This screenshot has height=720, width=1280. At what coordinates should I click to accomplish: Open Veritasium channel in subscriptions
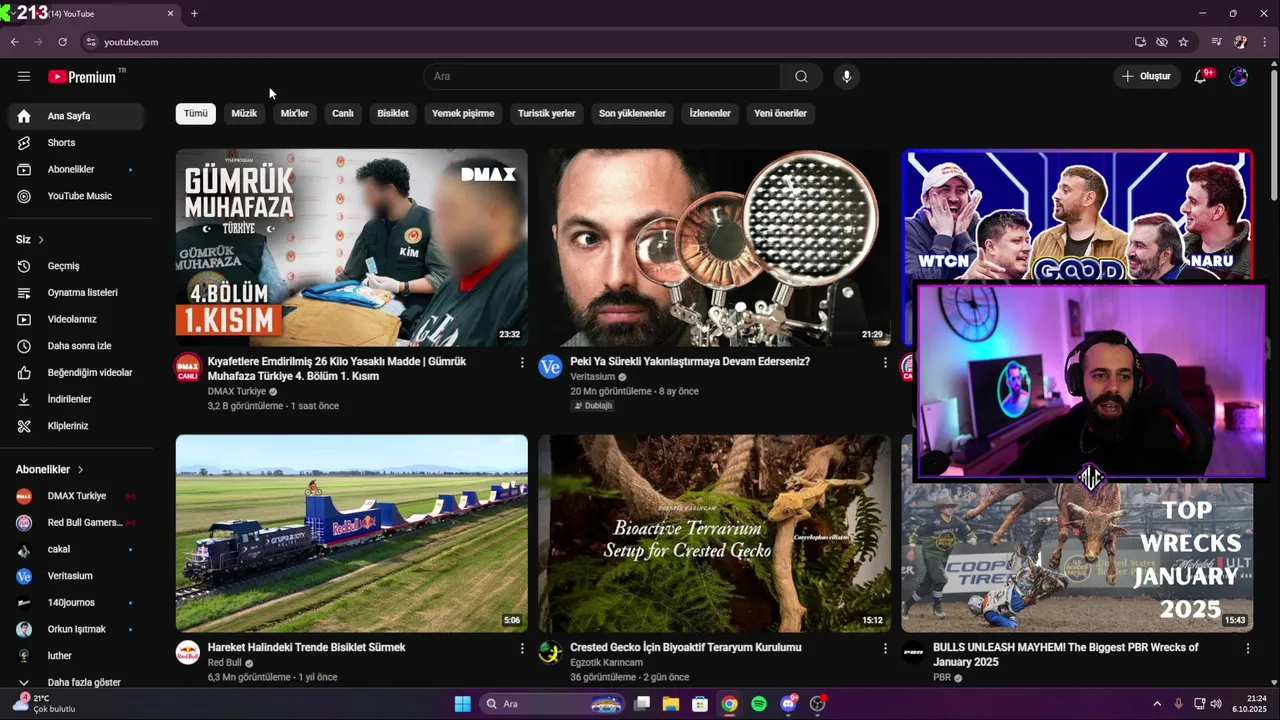pos(76,576)
